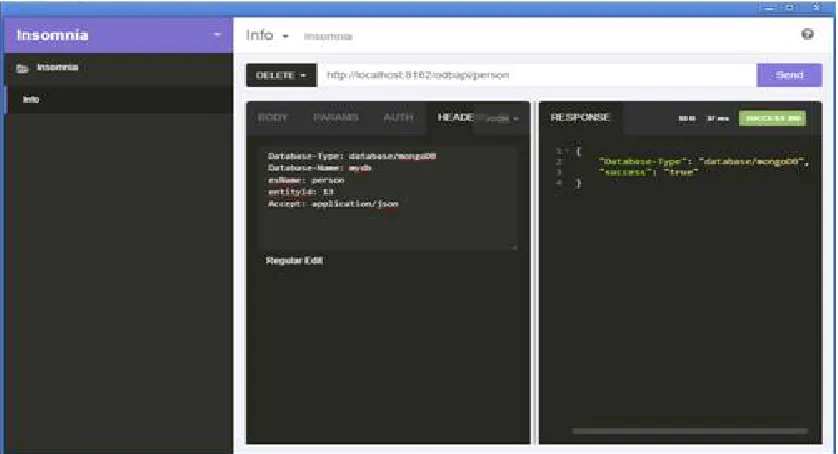838x454 pixels.
Task: Click "Database-Type" key in response JSON
Action: [x=642, y=161]
